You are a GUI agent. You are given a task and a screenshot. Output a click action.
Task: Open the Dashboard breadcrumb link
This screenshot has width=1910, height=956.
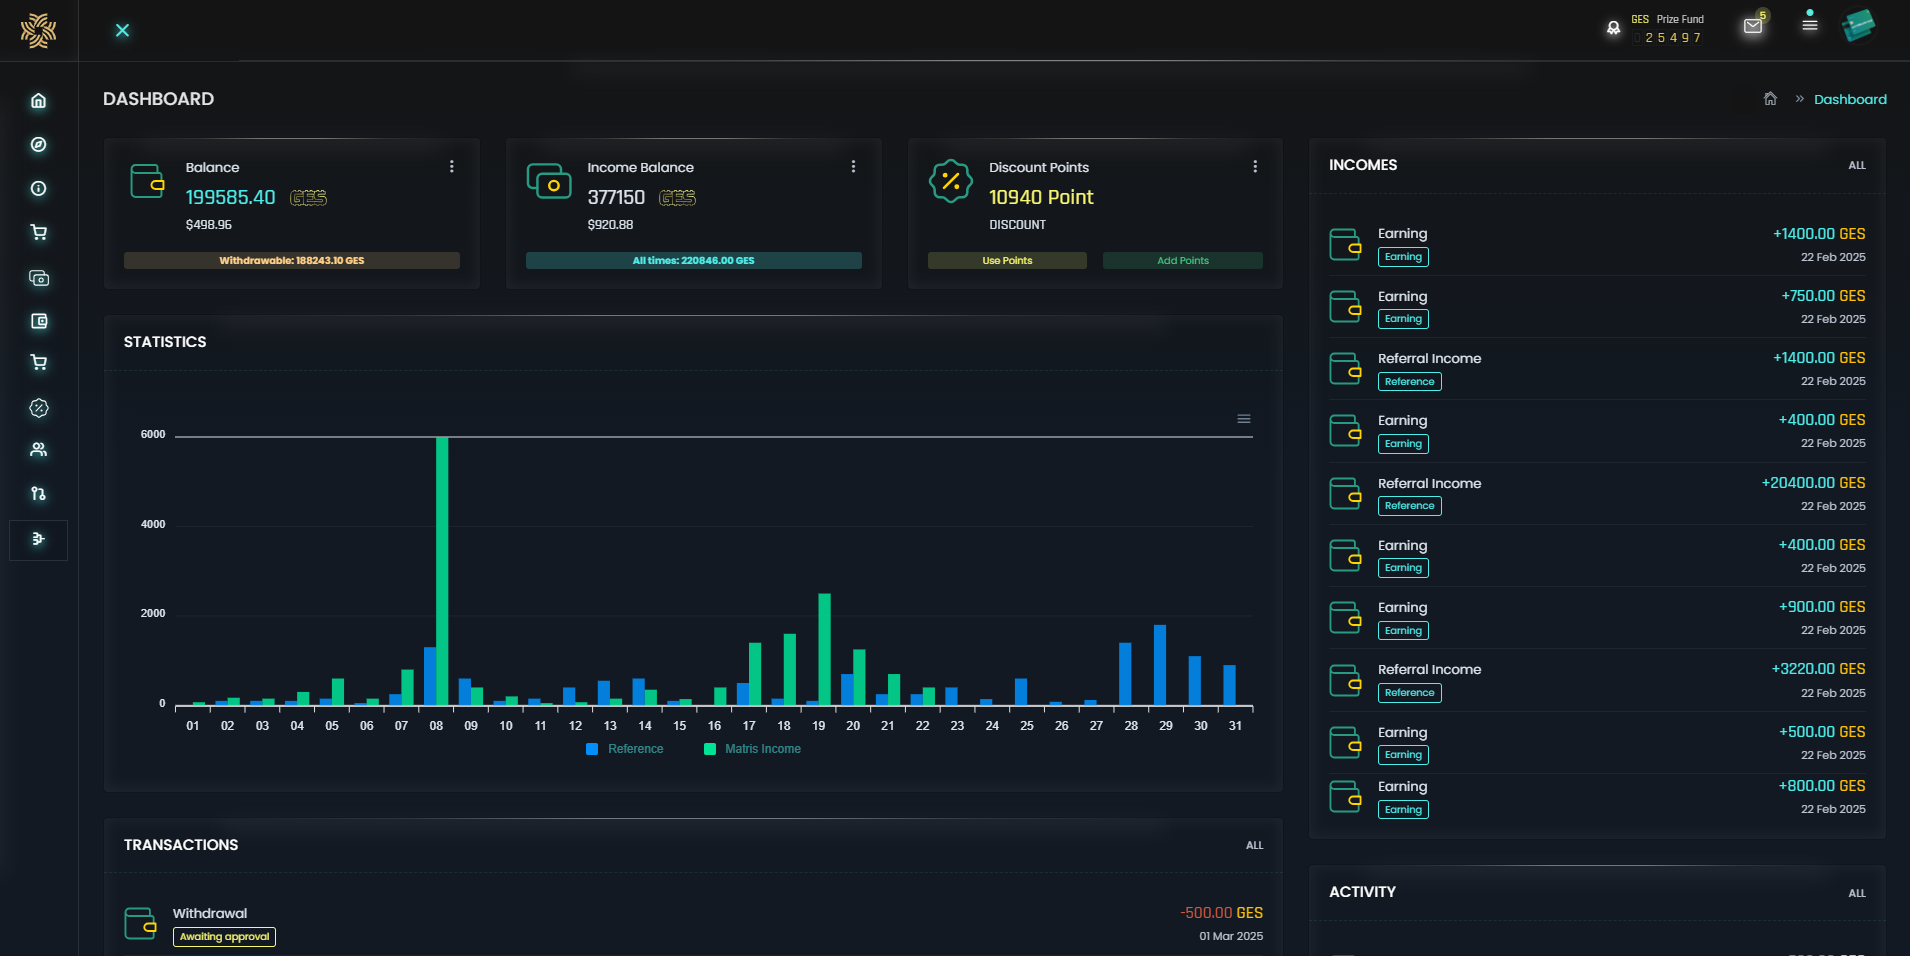1850,98
